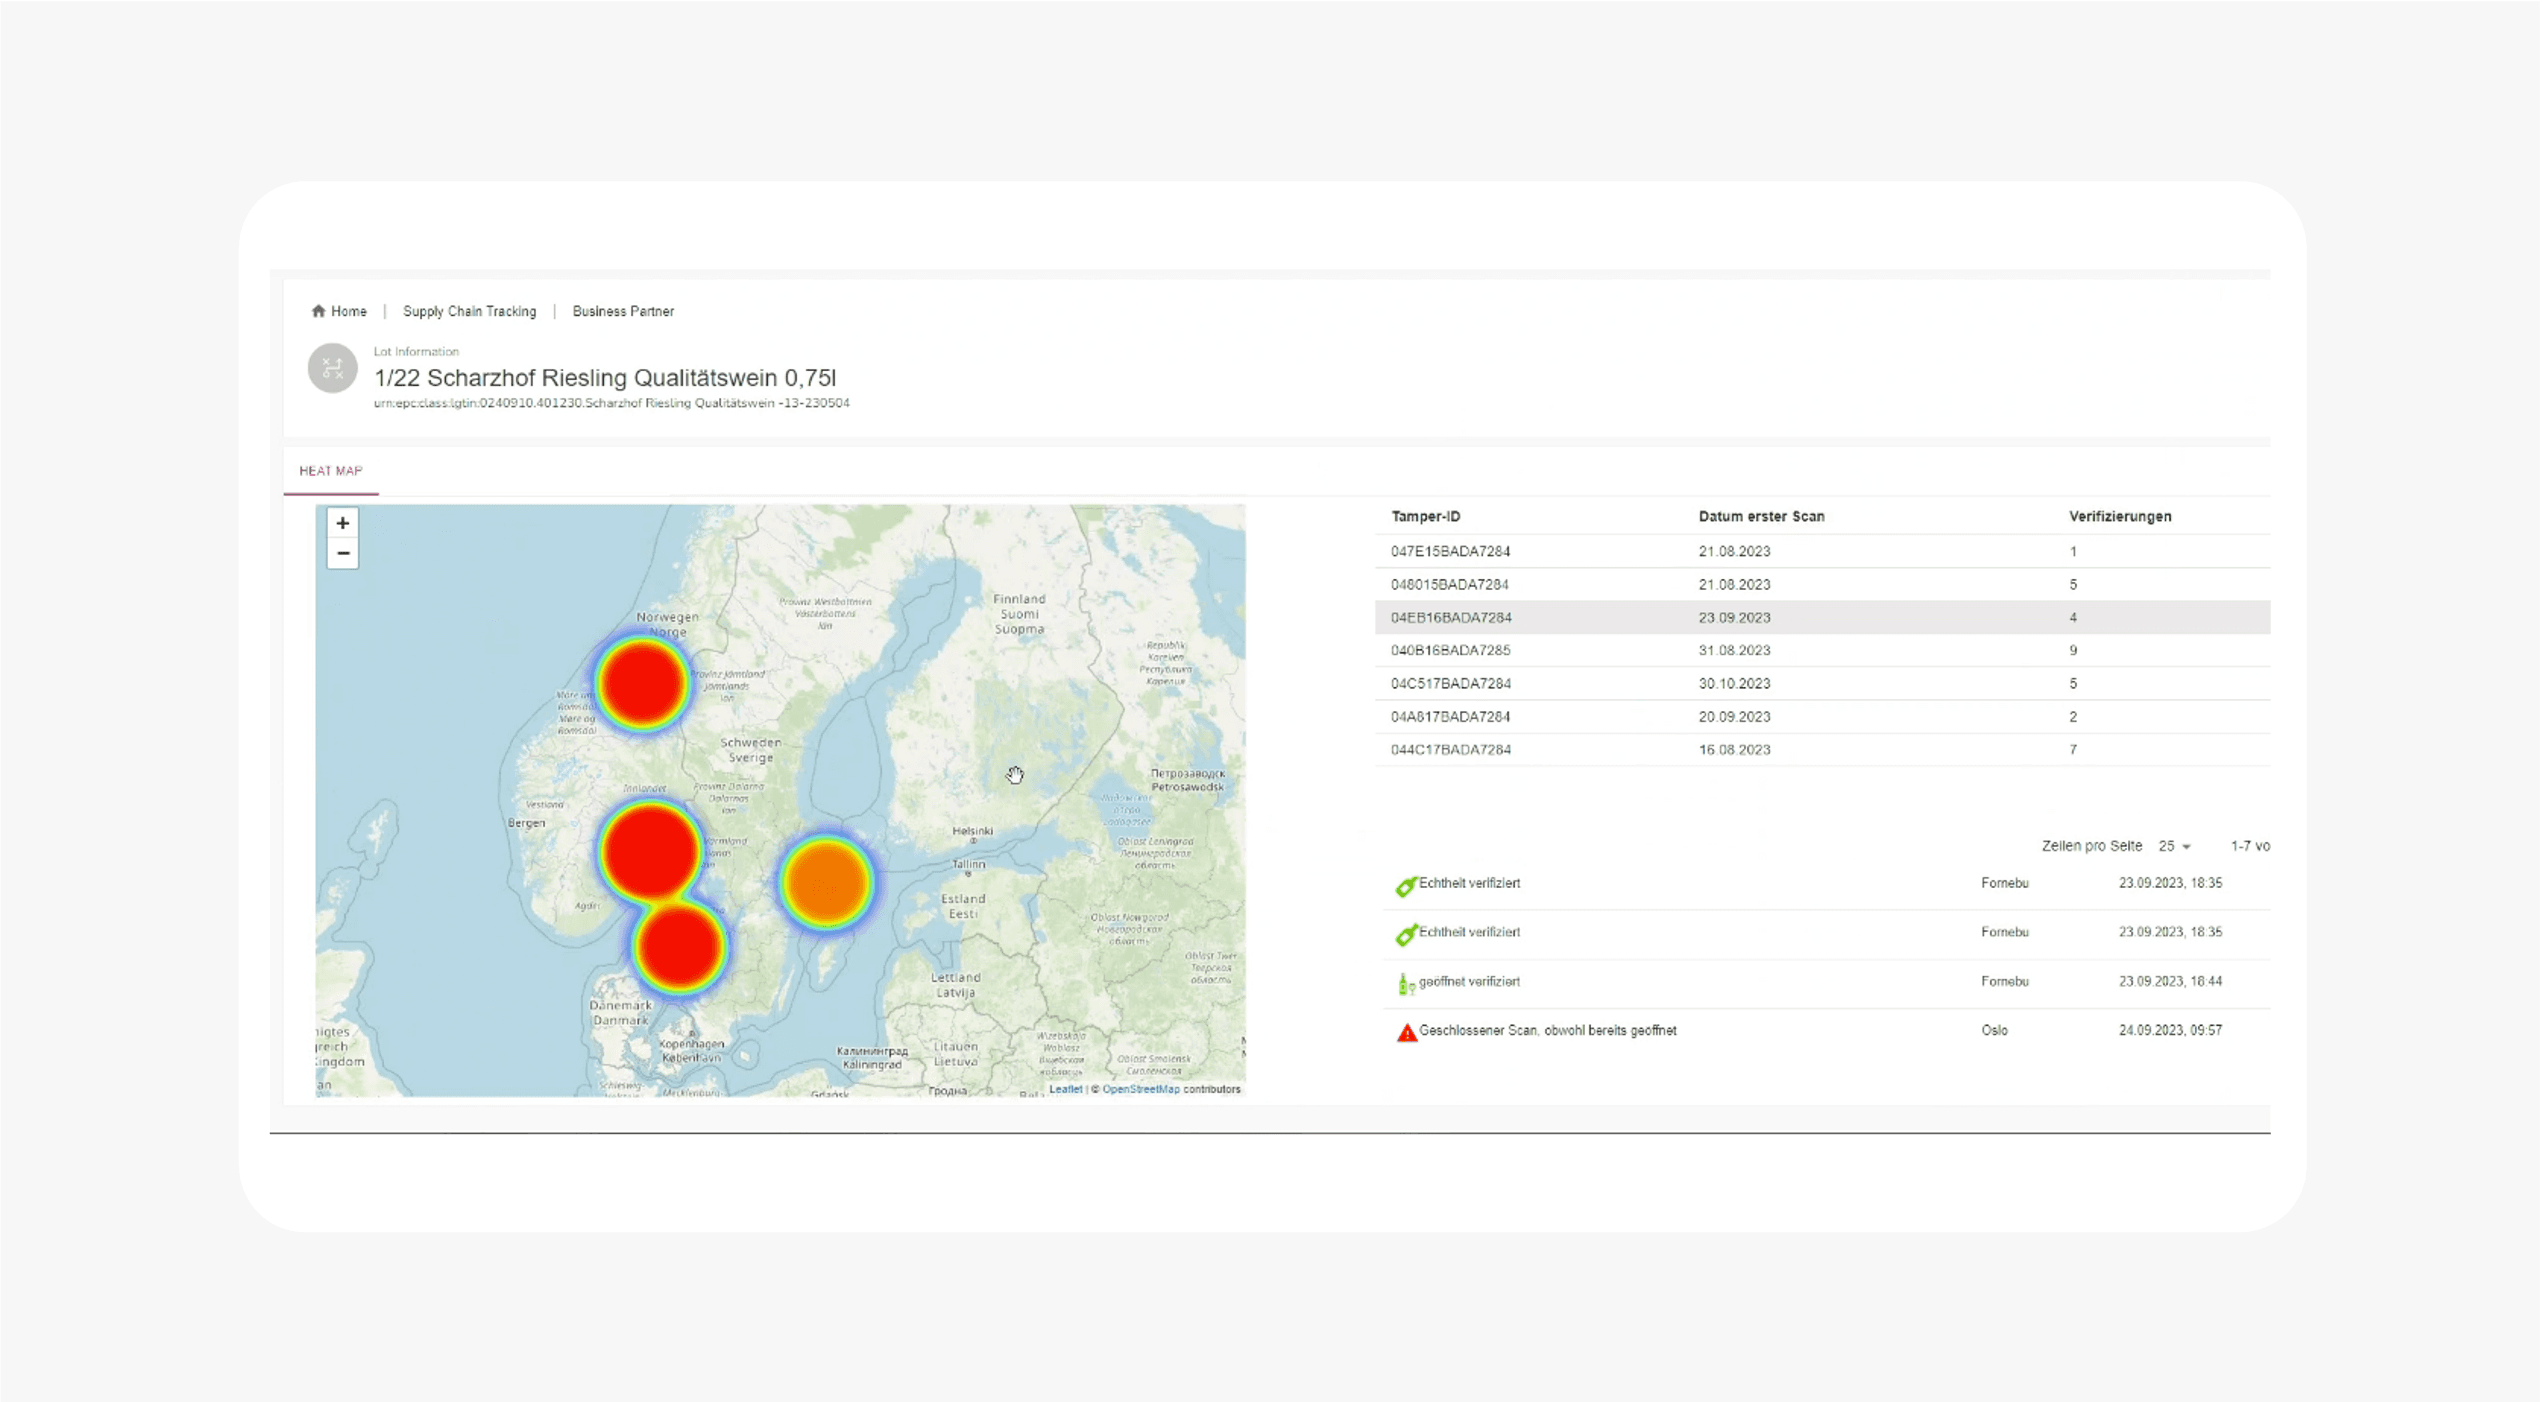The width and height of the screenshot is (2543, 1402).
Task: Click the map zoom in plus button
Action: click(342, 523)
